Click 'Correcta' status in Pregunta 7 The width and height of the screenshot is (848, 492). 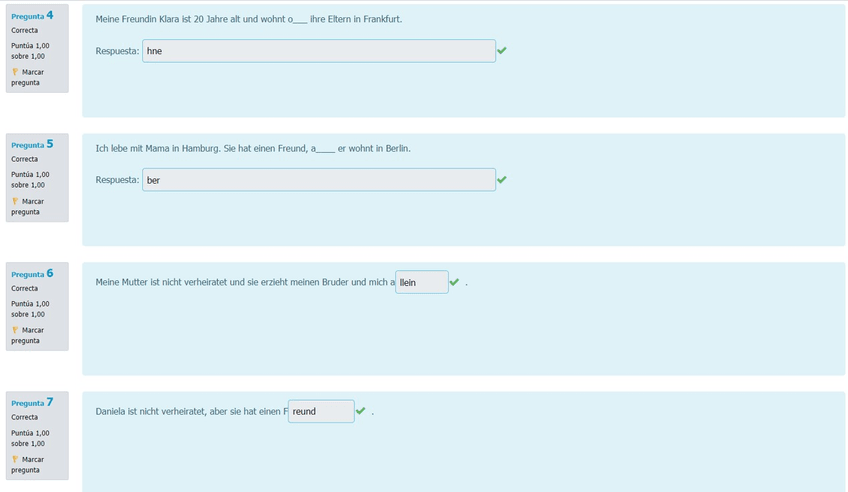click(x=24, y=417)
